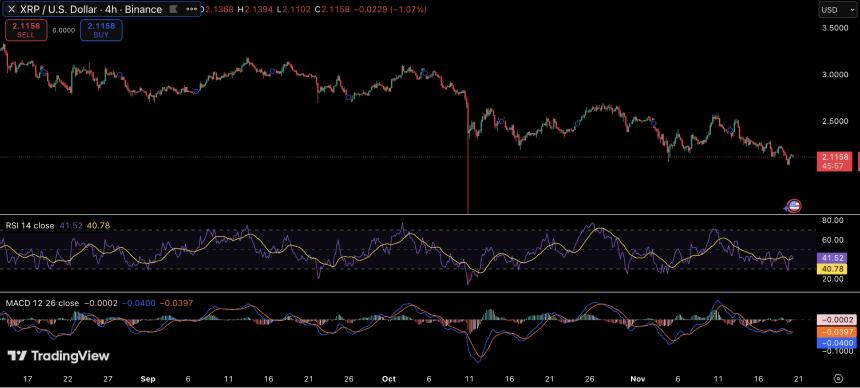Click the Oct label on time axis
The height and width of the screenshot is (388, 860).
point(389,379)
